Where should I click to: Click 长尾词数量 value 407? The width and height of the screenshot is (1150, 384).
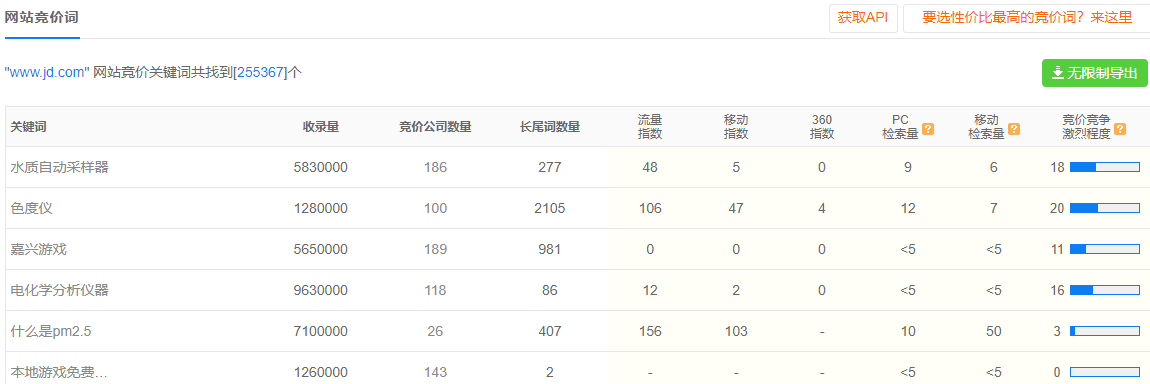(549, 331)
